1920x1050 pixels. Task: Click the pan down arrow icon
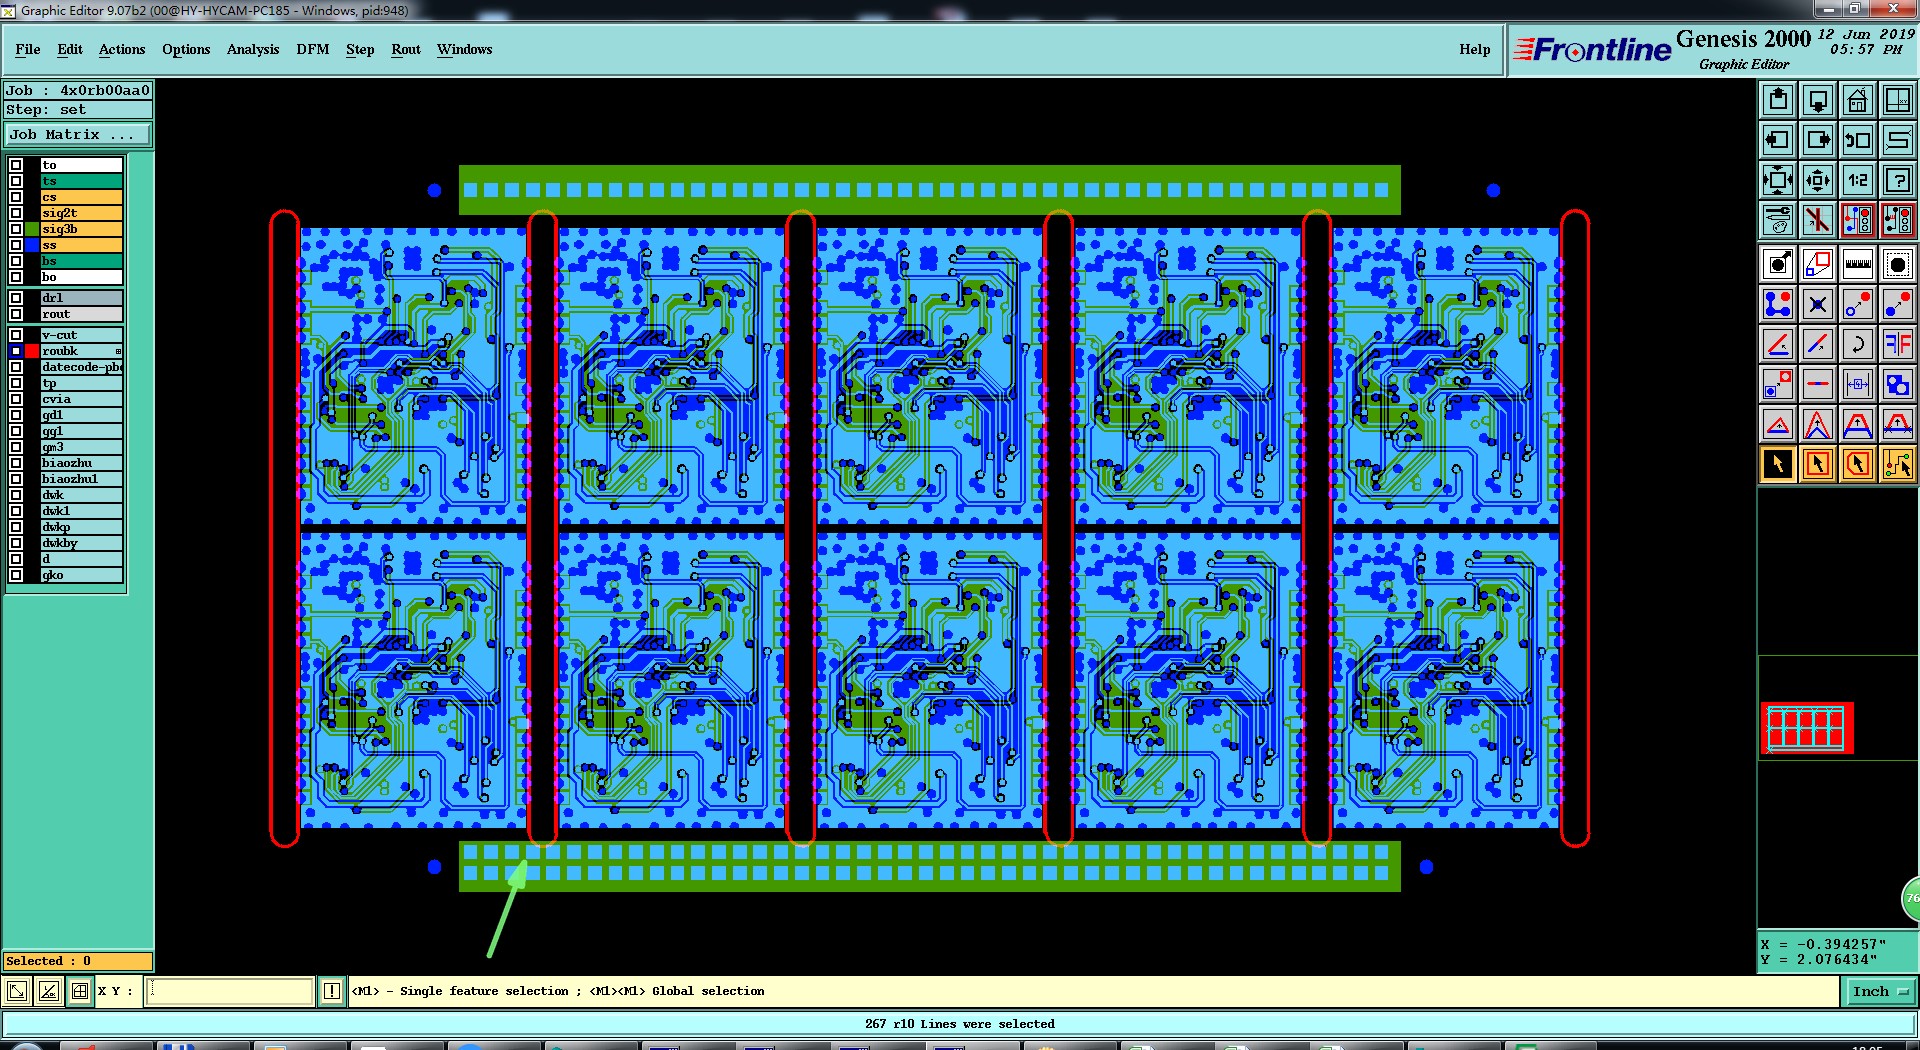click(x=1818, y=100)
